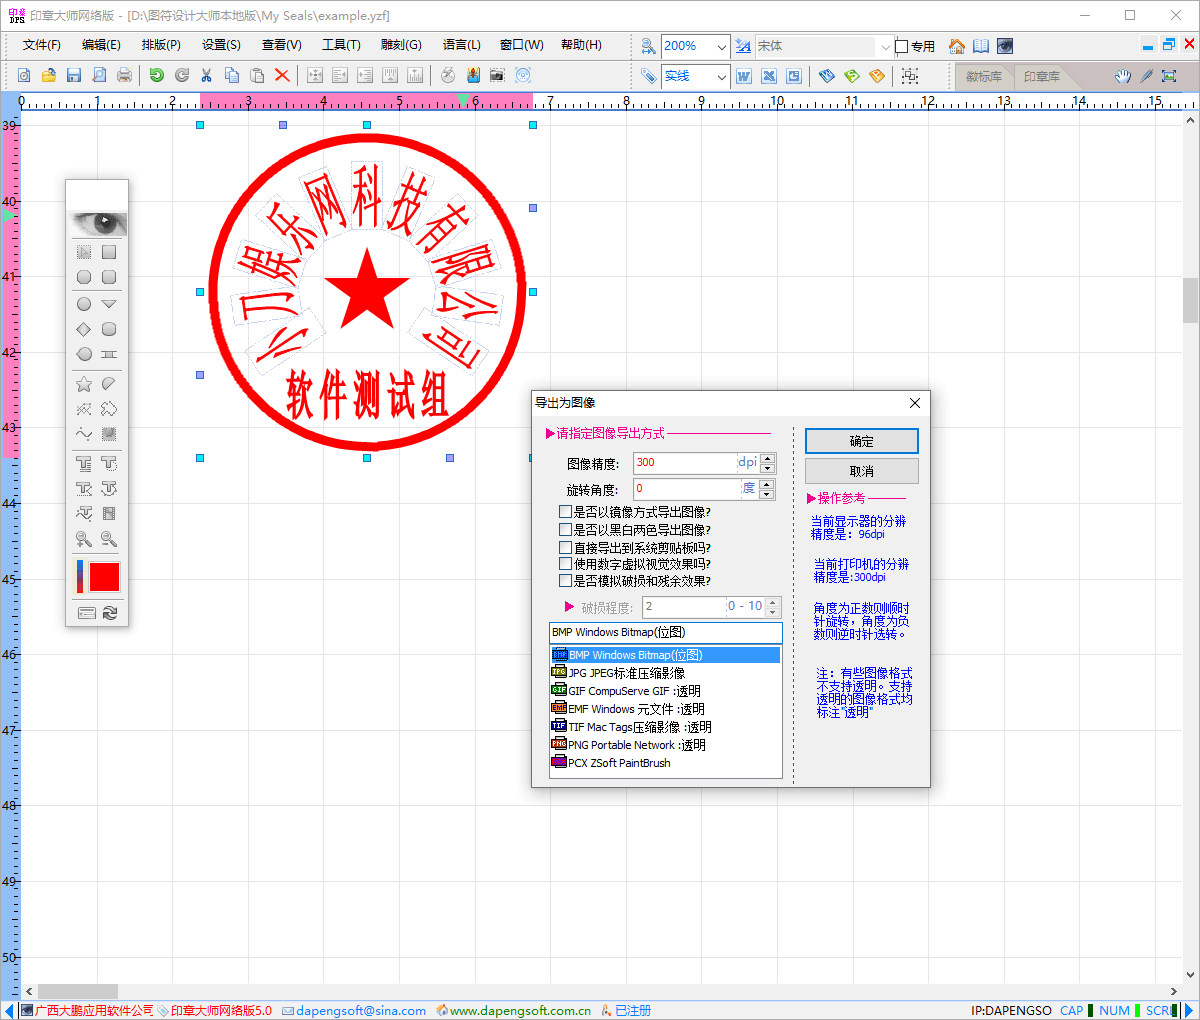Viewport: 1200px width, 1020px height.
Task: Click the 确定 button
Action: tap(861, 441)
